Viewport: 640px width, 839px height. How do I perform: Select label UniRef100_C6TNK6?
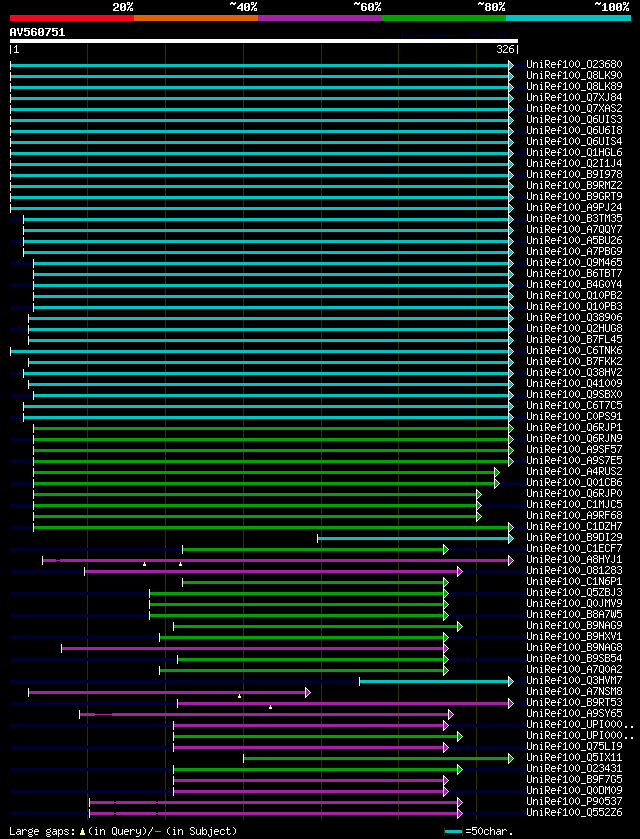pyautogui.click(x=574, y=350)
